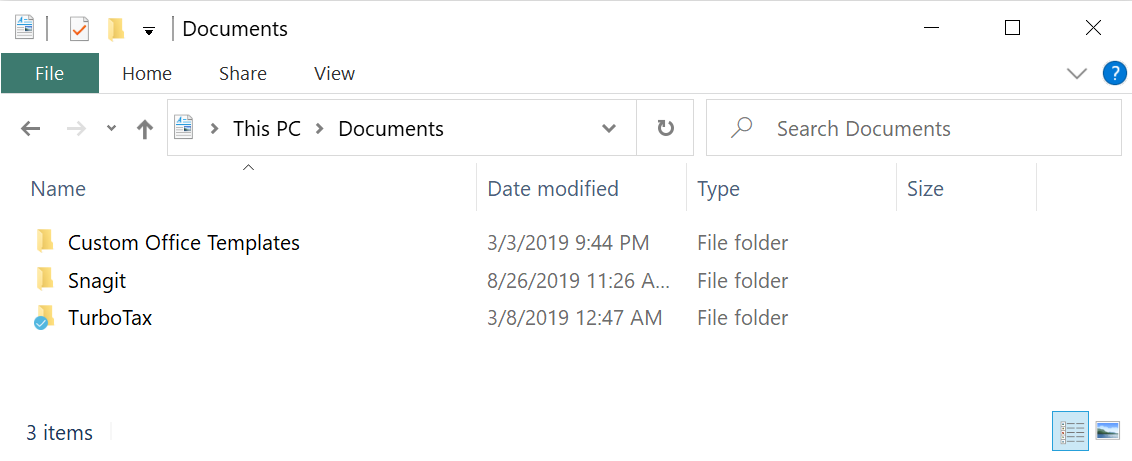Screen dimensions: 1132x461
Task: Expand the ribbon with the chevron
Action: tap(1077, 73)
